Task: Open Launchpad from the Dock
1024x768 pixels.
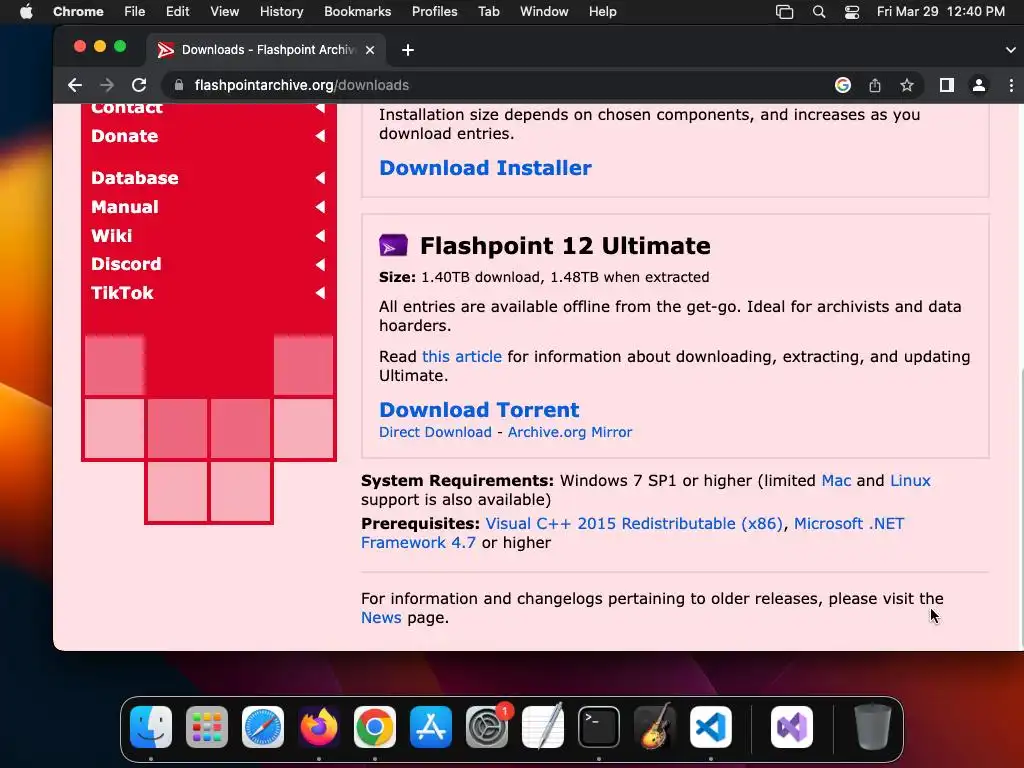Action: 207,727
